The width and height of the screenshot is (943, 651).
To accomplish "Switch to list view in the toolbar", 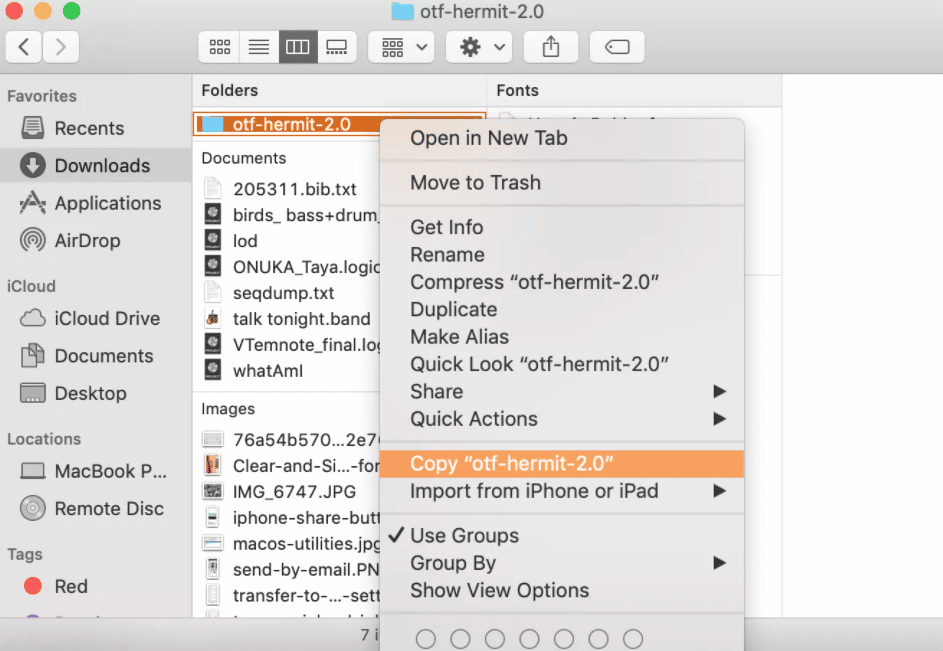I will [x=258, y=46].
